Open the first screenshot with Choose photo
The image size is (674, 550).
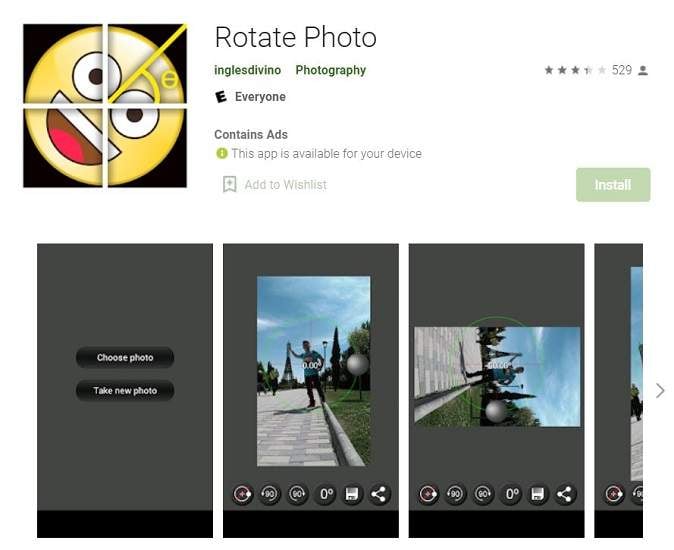click(x=125, y=391)
